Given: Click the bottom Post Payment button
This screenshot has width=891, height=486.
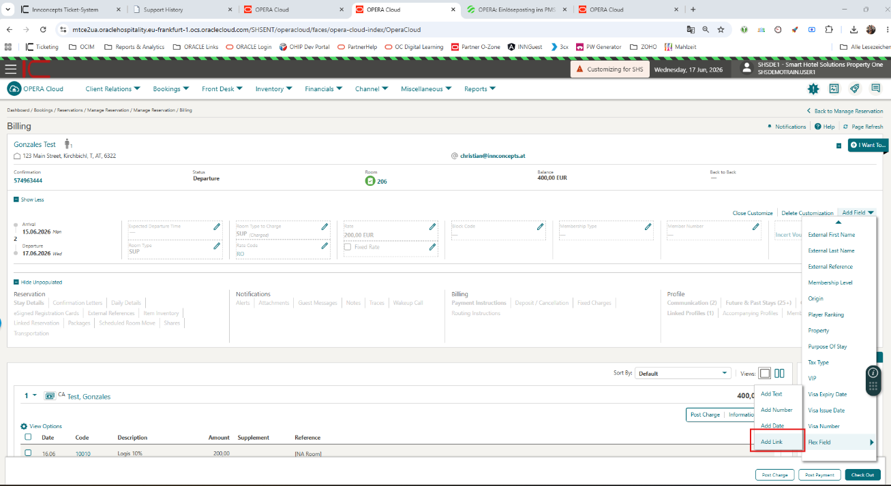Looking at the screenshot, I should pos(819,475).
